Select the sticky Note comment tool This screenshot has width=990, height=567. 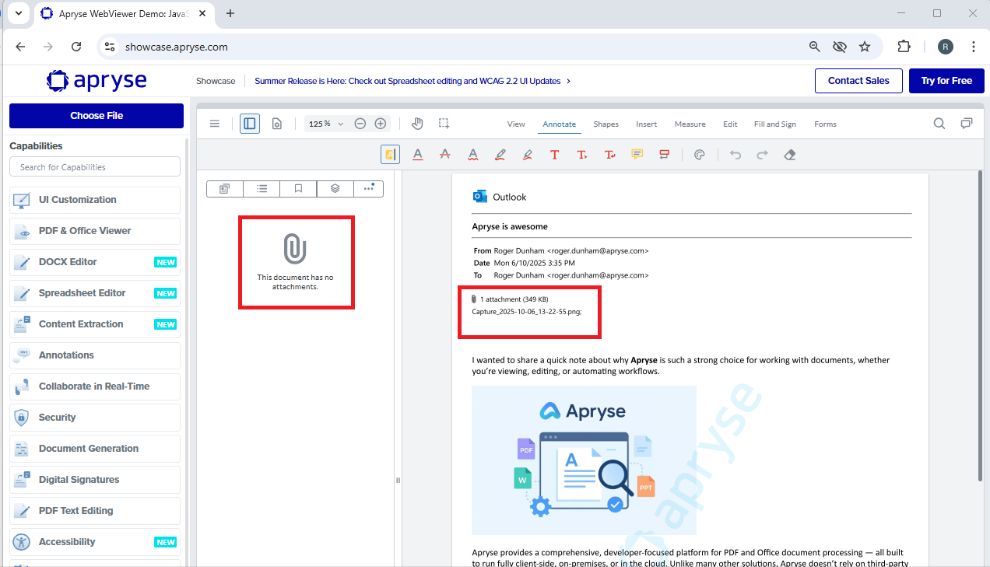click(637, 155)
